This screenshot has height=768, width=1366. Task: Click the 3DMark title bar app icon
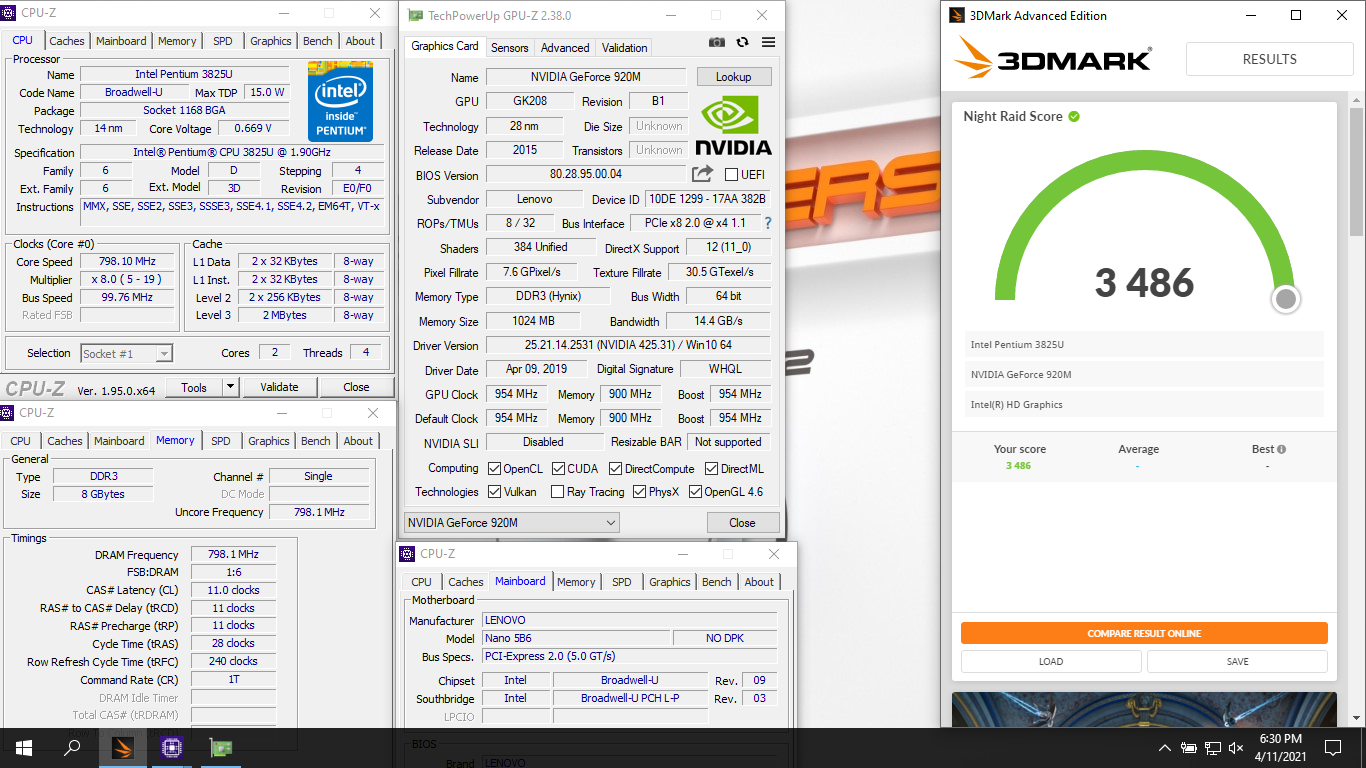tap(957, 15)
